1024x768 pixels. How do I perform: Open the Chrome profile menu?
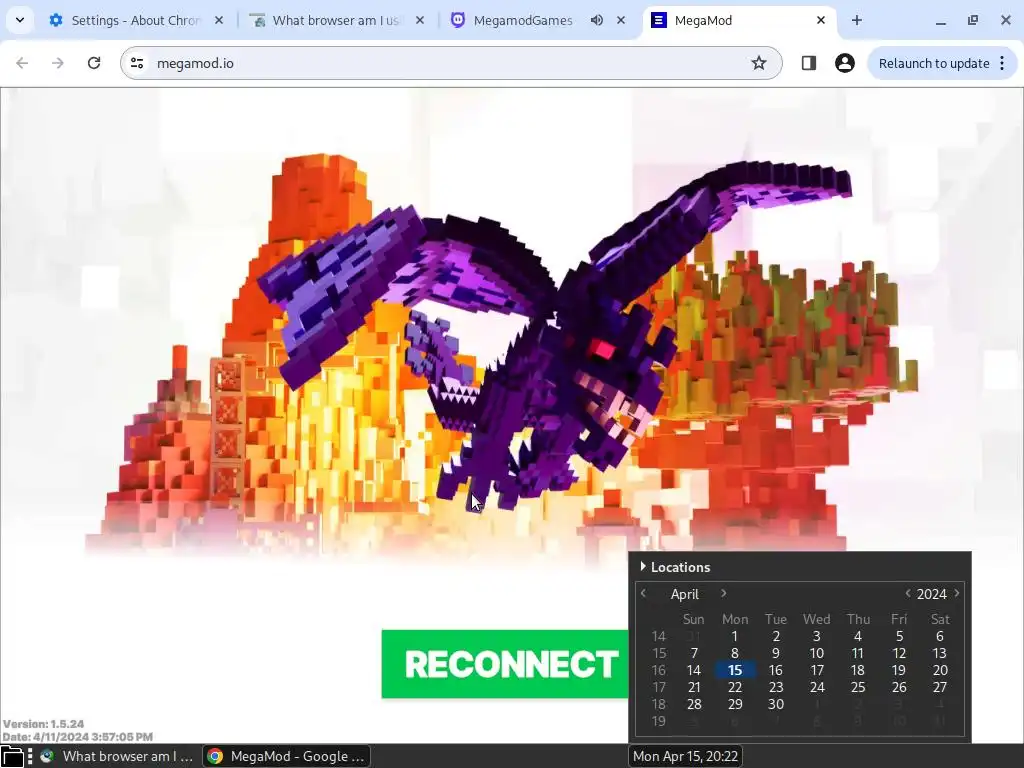[844, 63]
